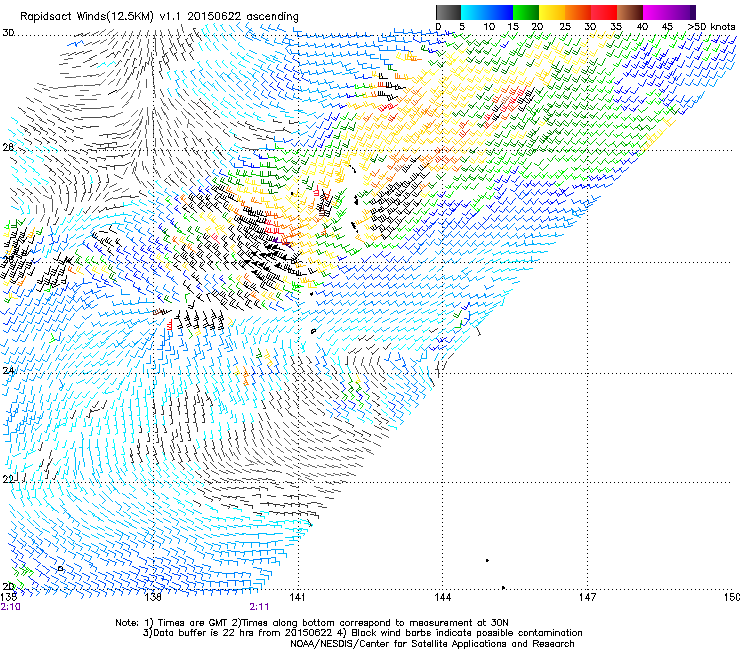Click the green 15-20 knots legend segment
Screen dimensions: 740x650
[526, 12]
